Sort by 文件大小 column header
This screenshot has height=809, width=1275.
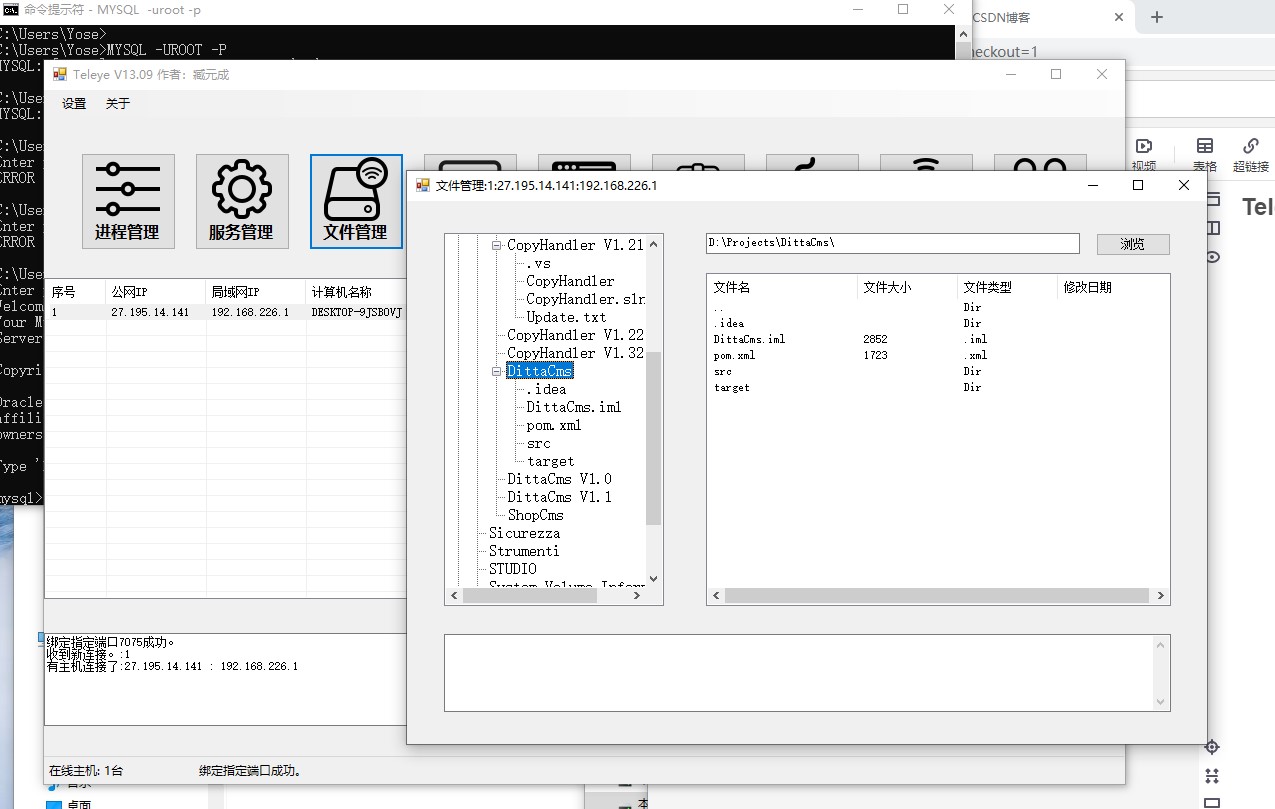click(x=907, y=287)
